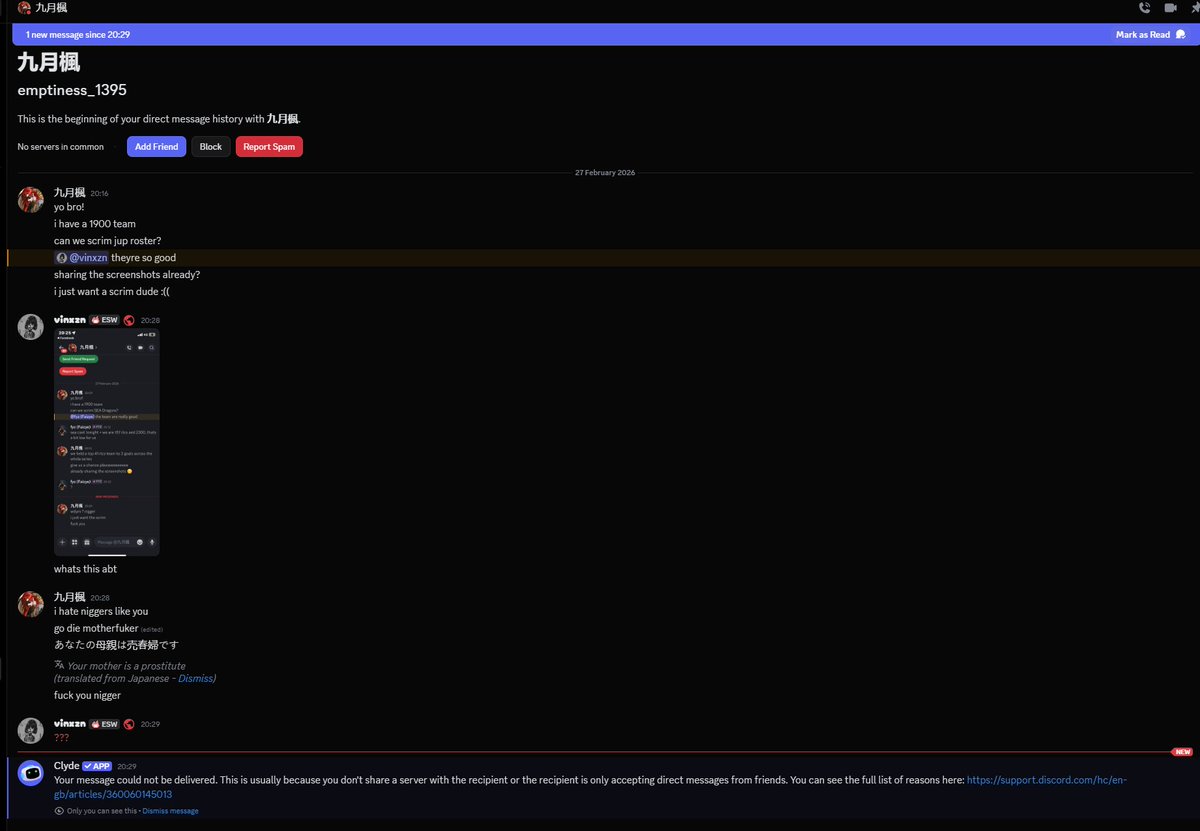Click 九月楓 username above 20:28 message
Screen dimensions: 1200x831
click(x=69, y=597)
